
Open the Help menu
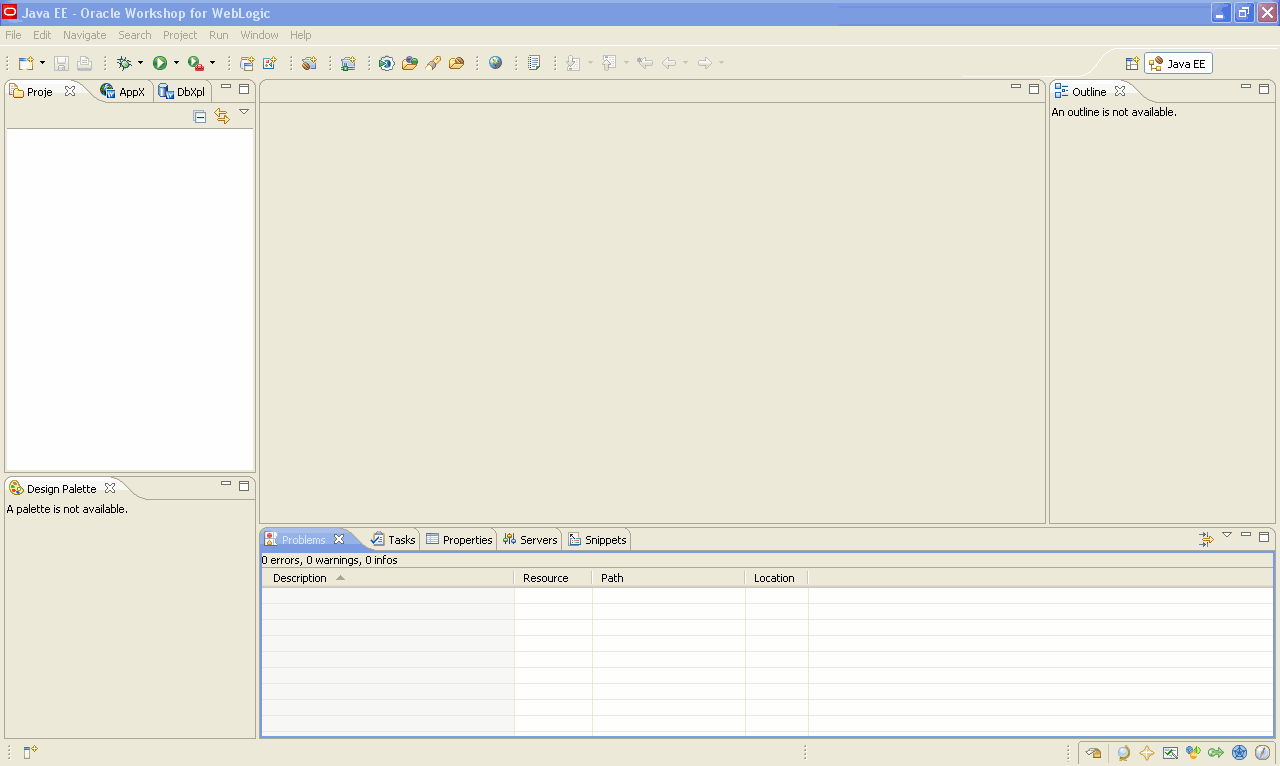coord(301,35)
